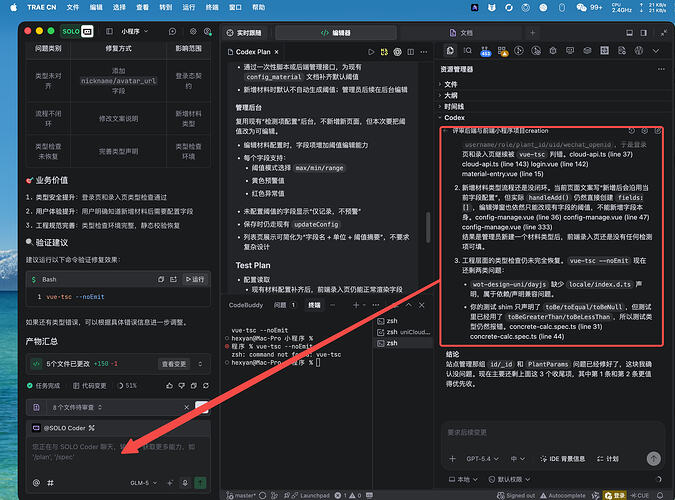Screen dimensions: 675x500
Task: Open the 默认权限 dropdown
Action: point(509,479)
